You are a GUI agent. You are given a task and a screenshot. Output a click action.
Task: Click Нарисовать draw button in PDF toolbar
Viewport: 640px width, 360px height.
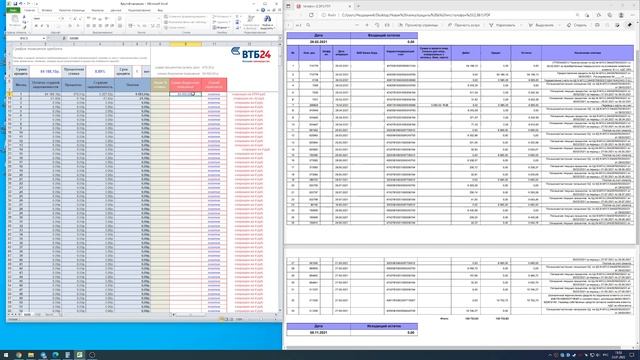pyautogui.click(x=502, y=25)
